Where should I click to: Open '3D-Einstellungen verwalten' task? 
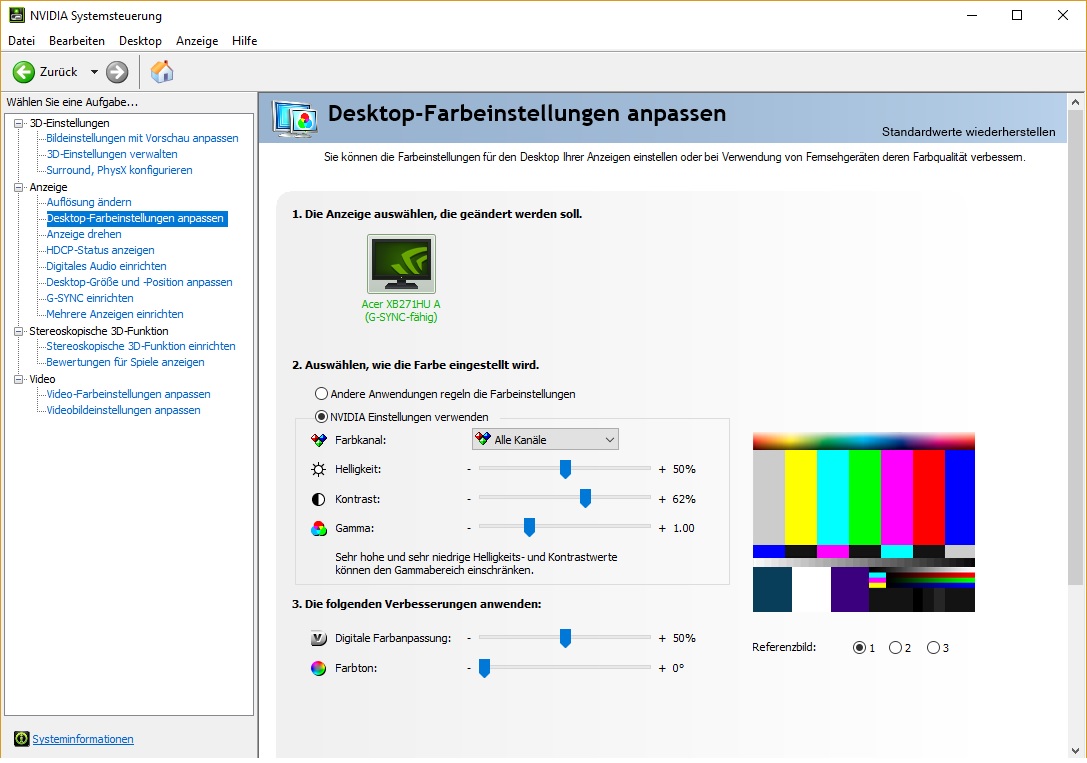pyautogui.click(x=112, y=154)
